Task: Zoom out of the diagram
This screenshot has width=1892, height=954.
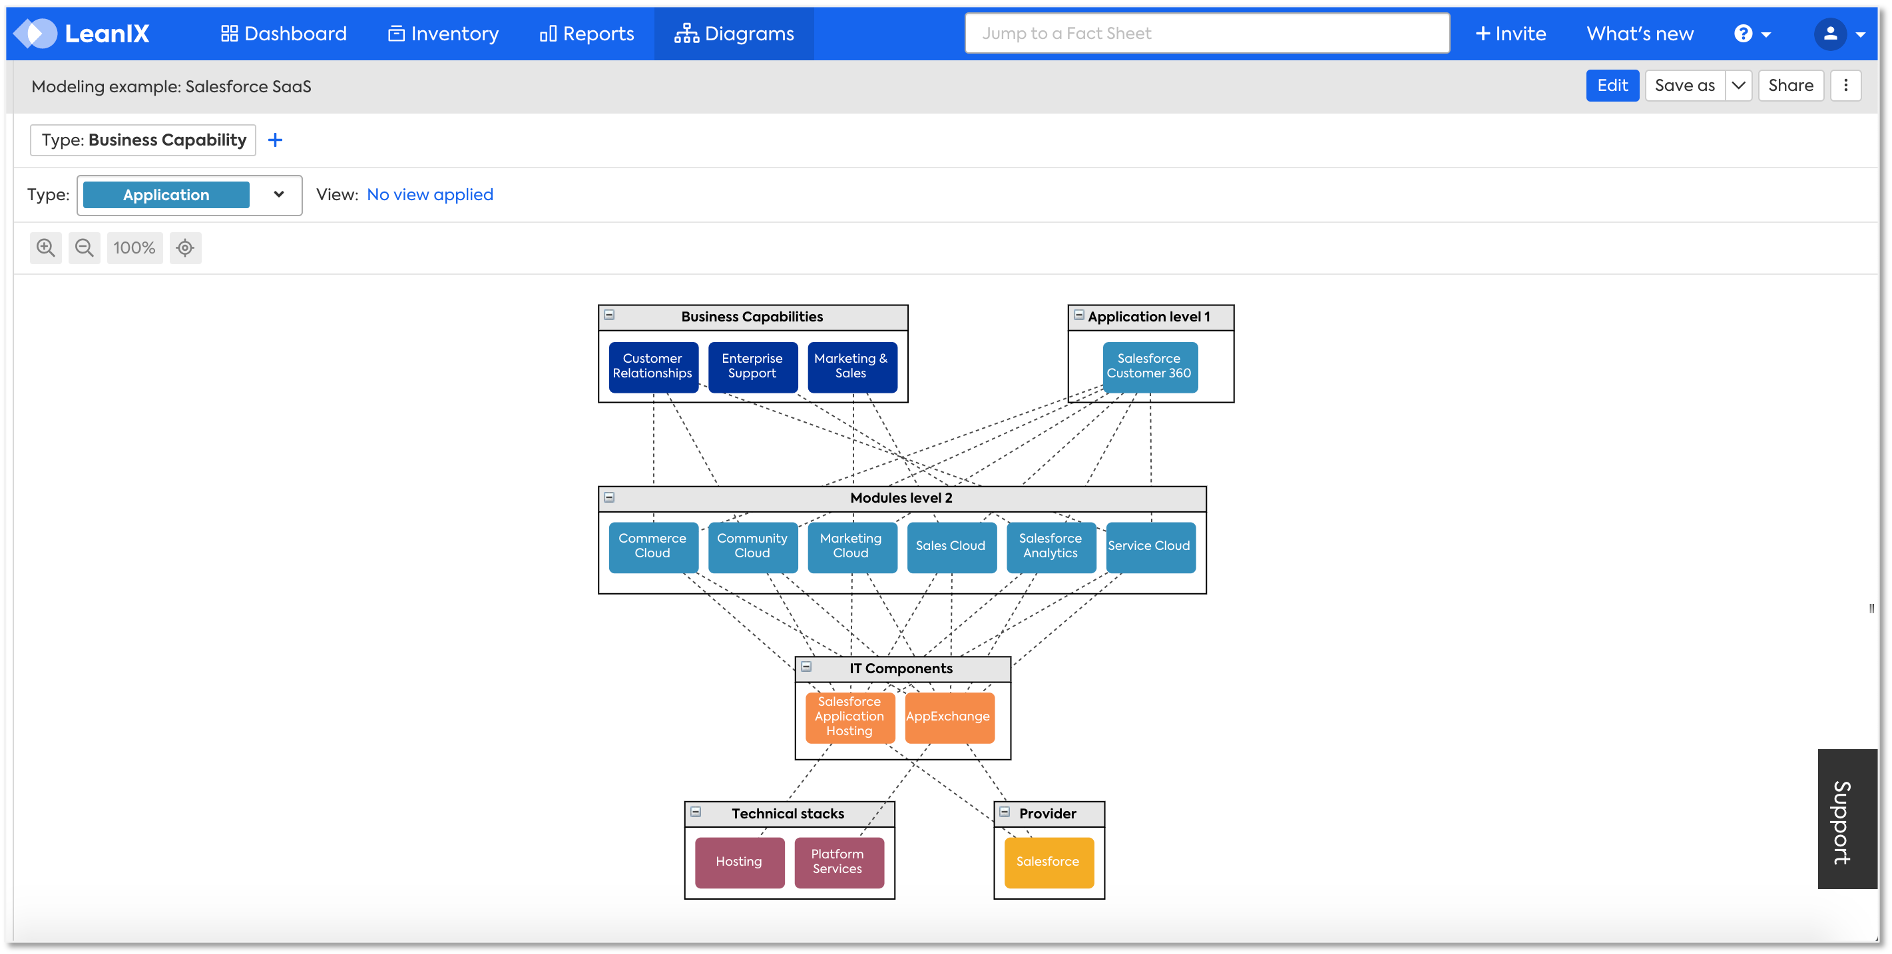Action: pos(85,248)
